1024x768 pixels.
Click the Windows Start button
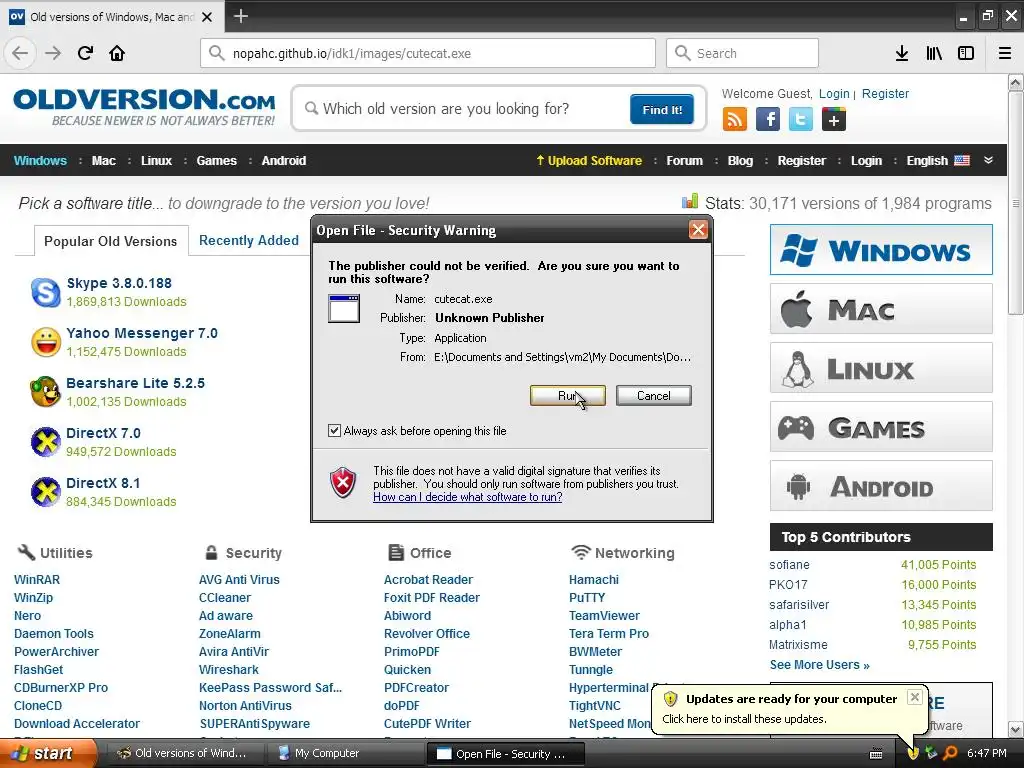48,753
